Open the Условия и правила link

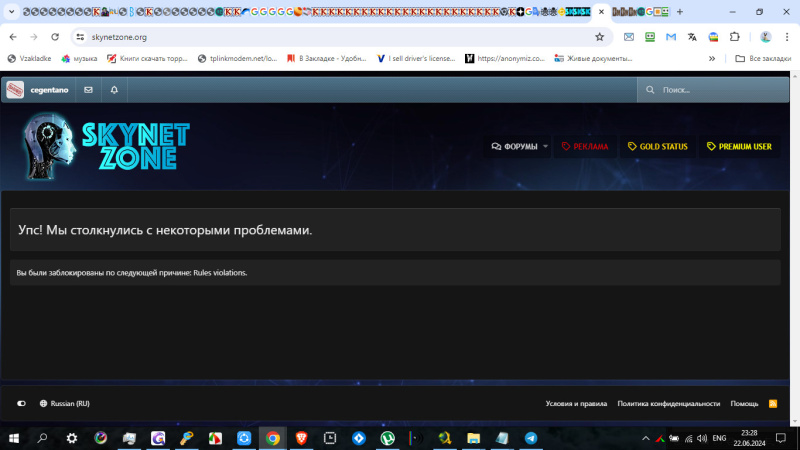[576, 404]
